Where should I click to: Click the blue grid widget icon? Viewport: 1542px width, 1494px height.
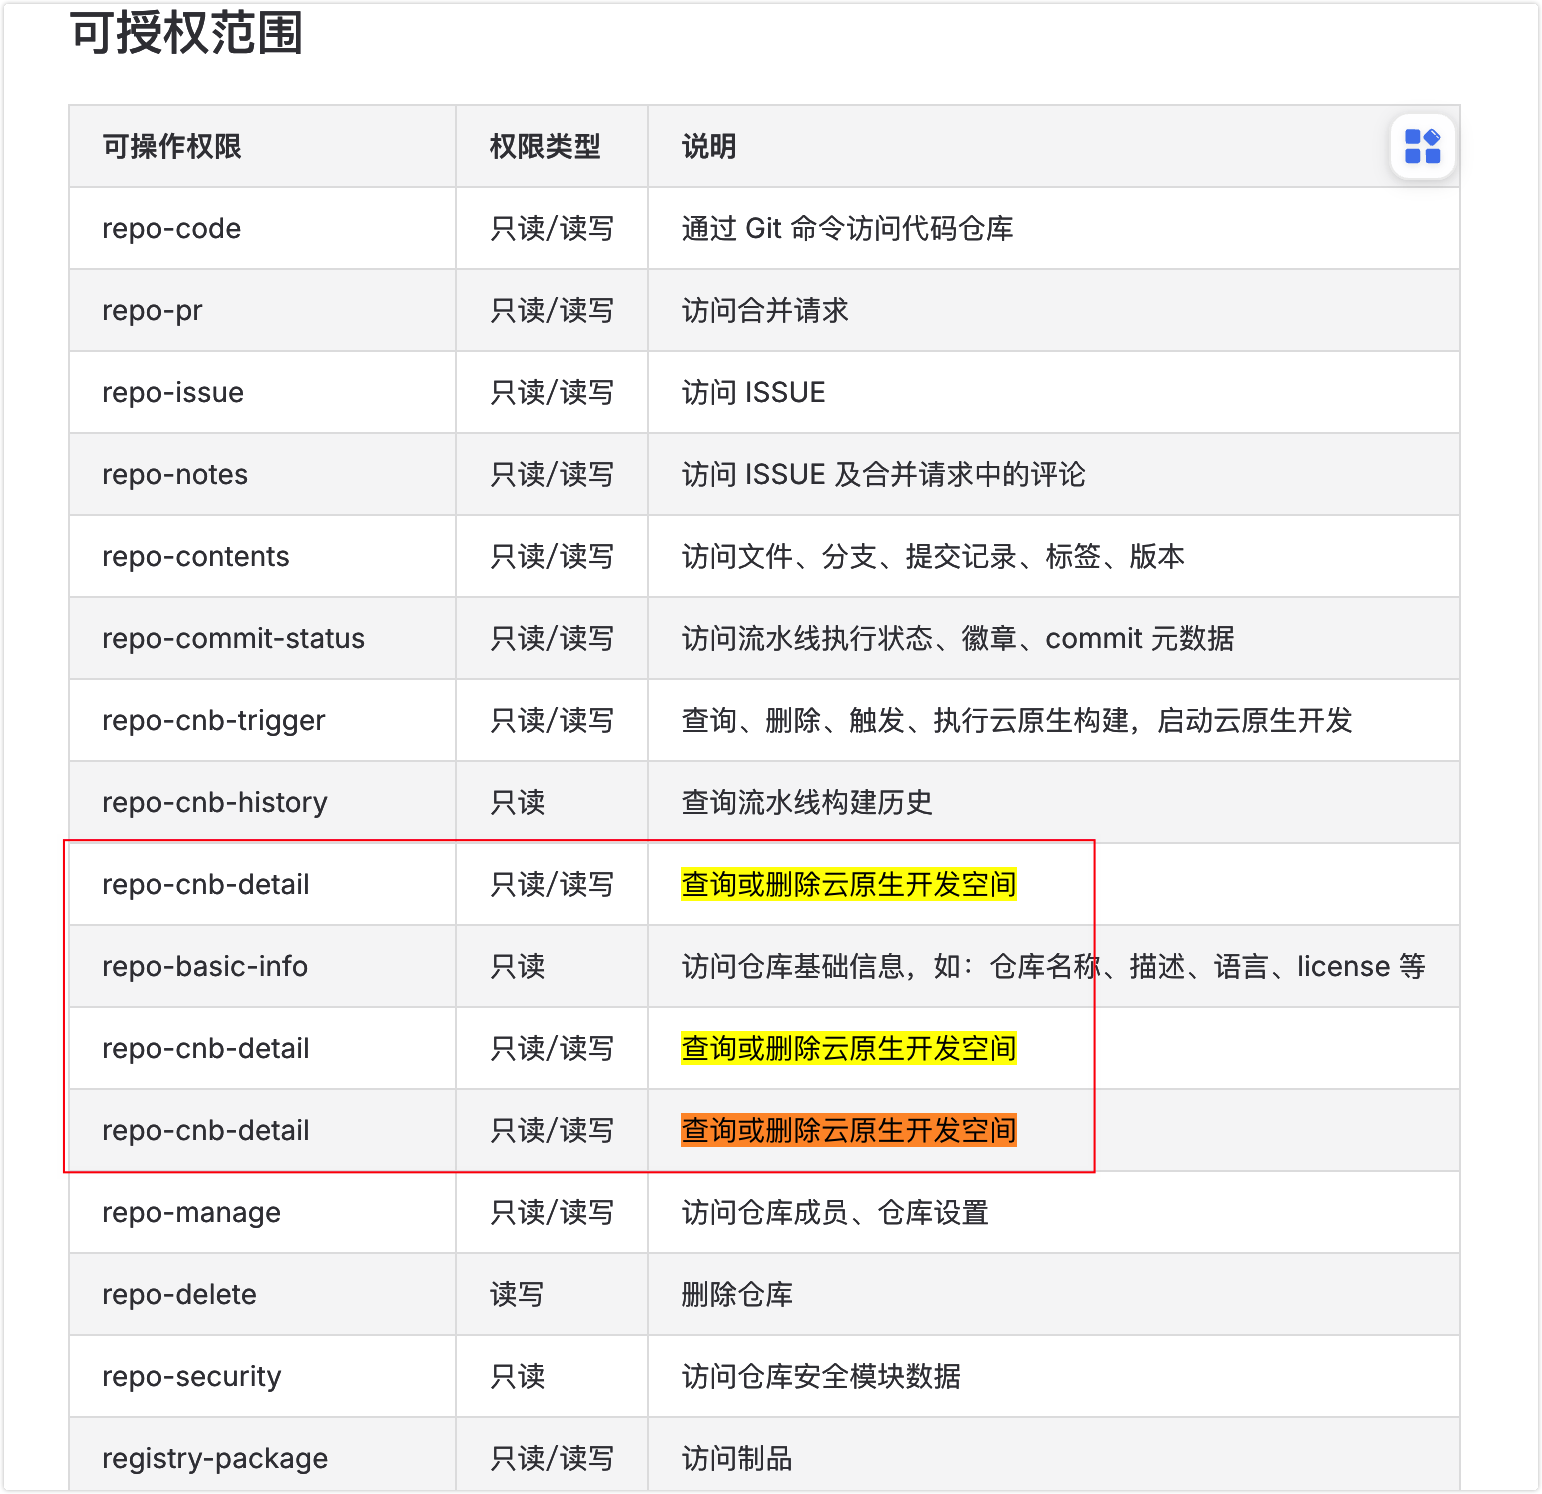click(x=1422, y=146)
